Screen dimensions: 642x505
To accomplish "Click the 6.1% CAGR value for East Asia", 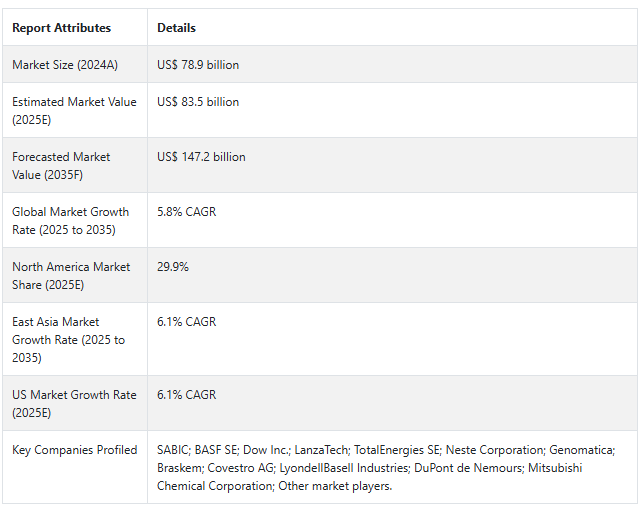I will coord(186,322).
